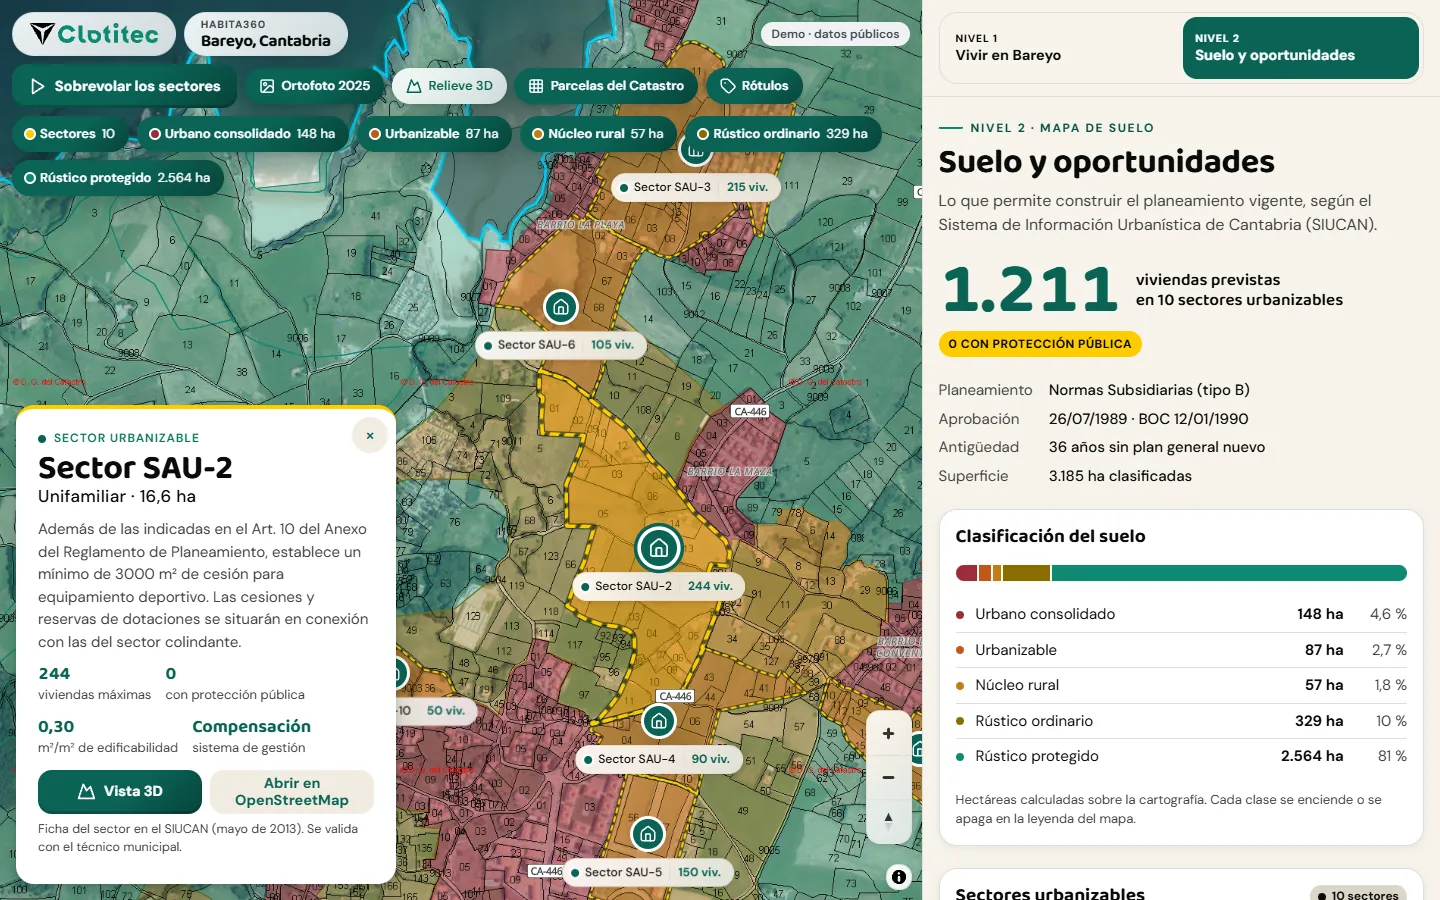The height and width of the screenshot is (900, 1440).
Task: Open map attribution info icon
Action: (x=899, y=877)
